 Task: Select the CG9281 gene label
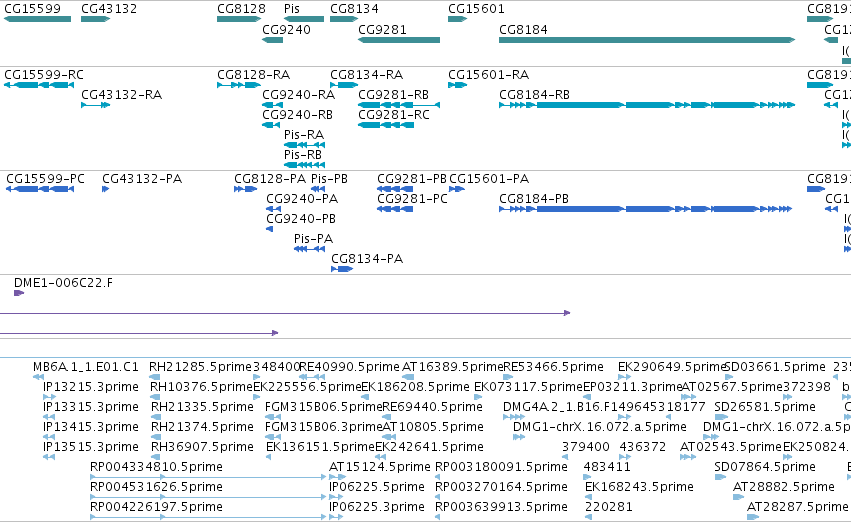pos(382,29)
